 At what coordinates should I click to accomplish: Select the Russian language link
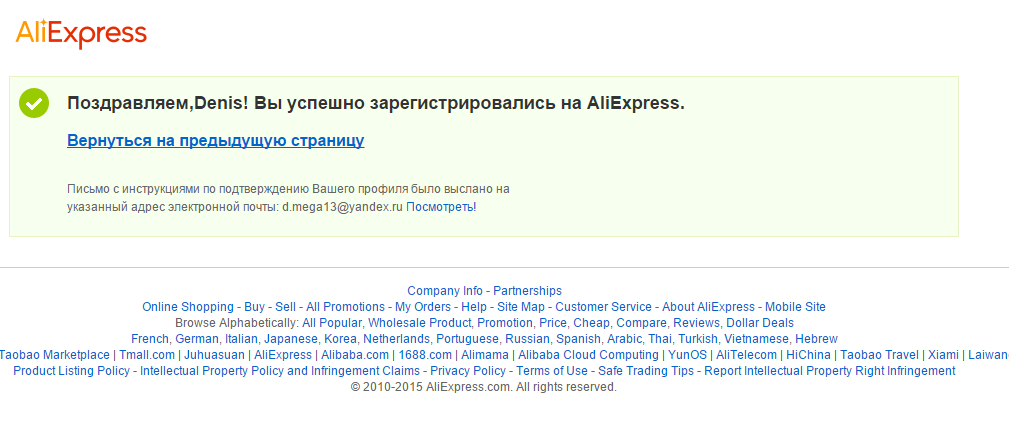527,339
